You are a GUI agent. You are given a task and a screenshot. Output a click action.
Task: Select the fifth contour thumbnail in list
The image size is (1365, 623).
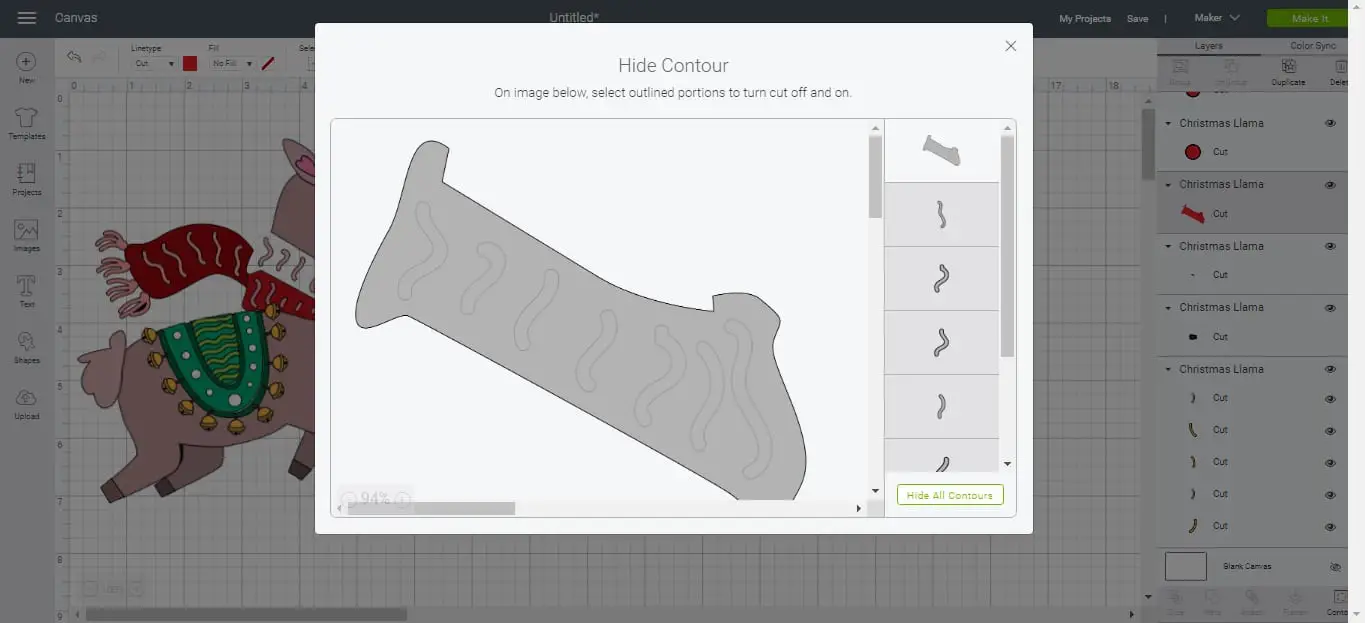(941, 407)
